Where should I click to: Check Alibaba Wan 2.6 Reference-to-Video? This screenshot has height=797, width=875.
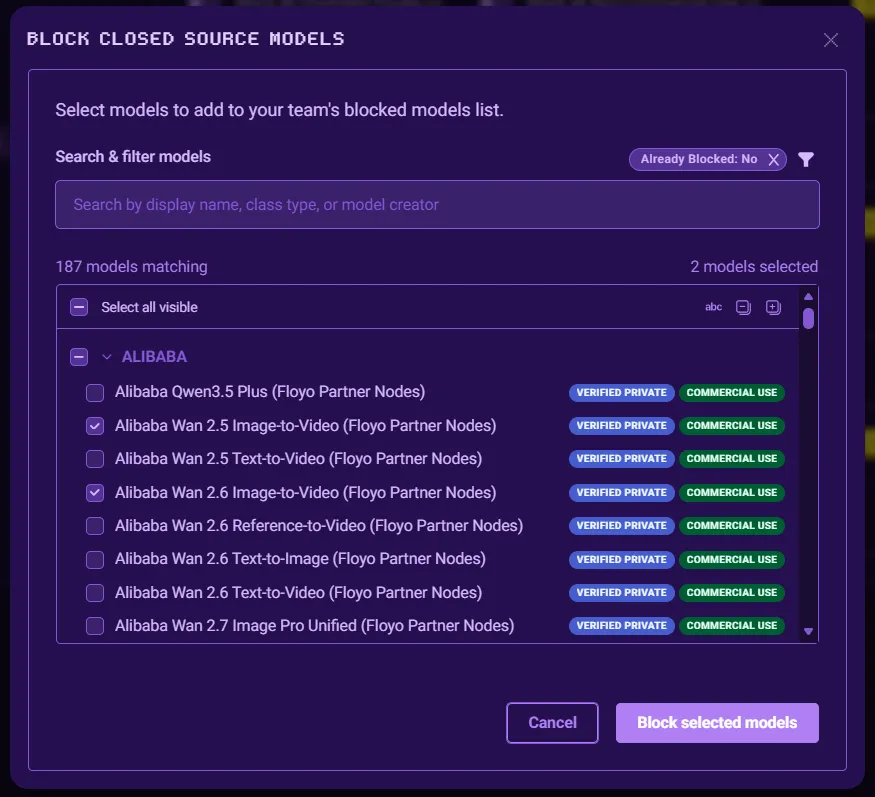pyautogui.click(x=95, y=526)
